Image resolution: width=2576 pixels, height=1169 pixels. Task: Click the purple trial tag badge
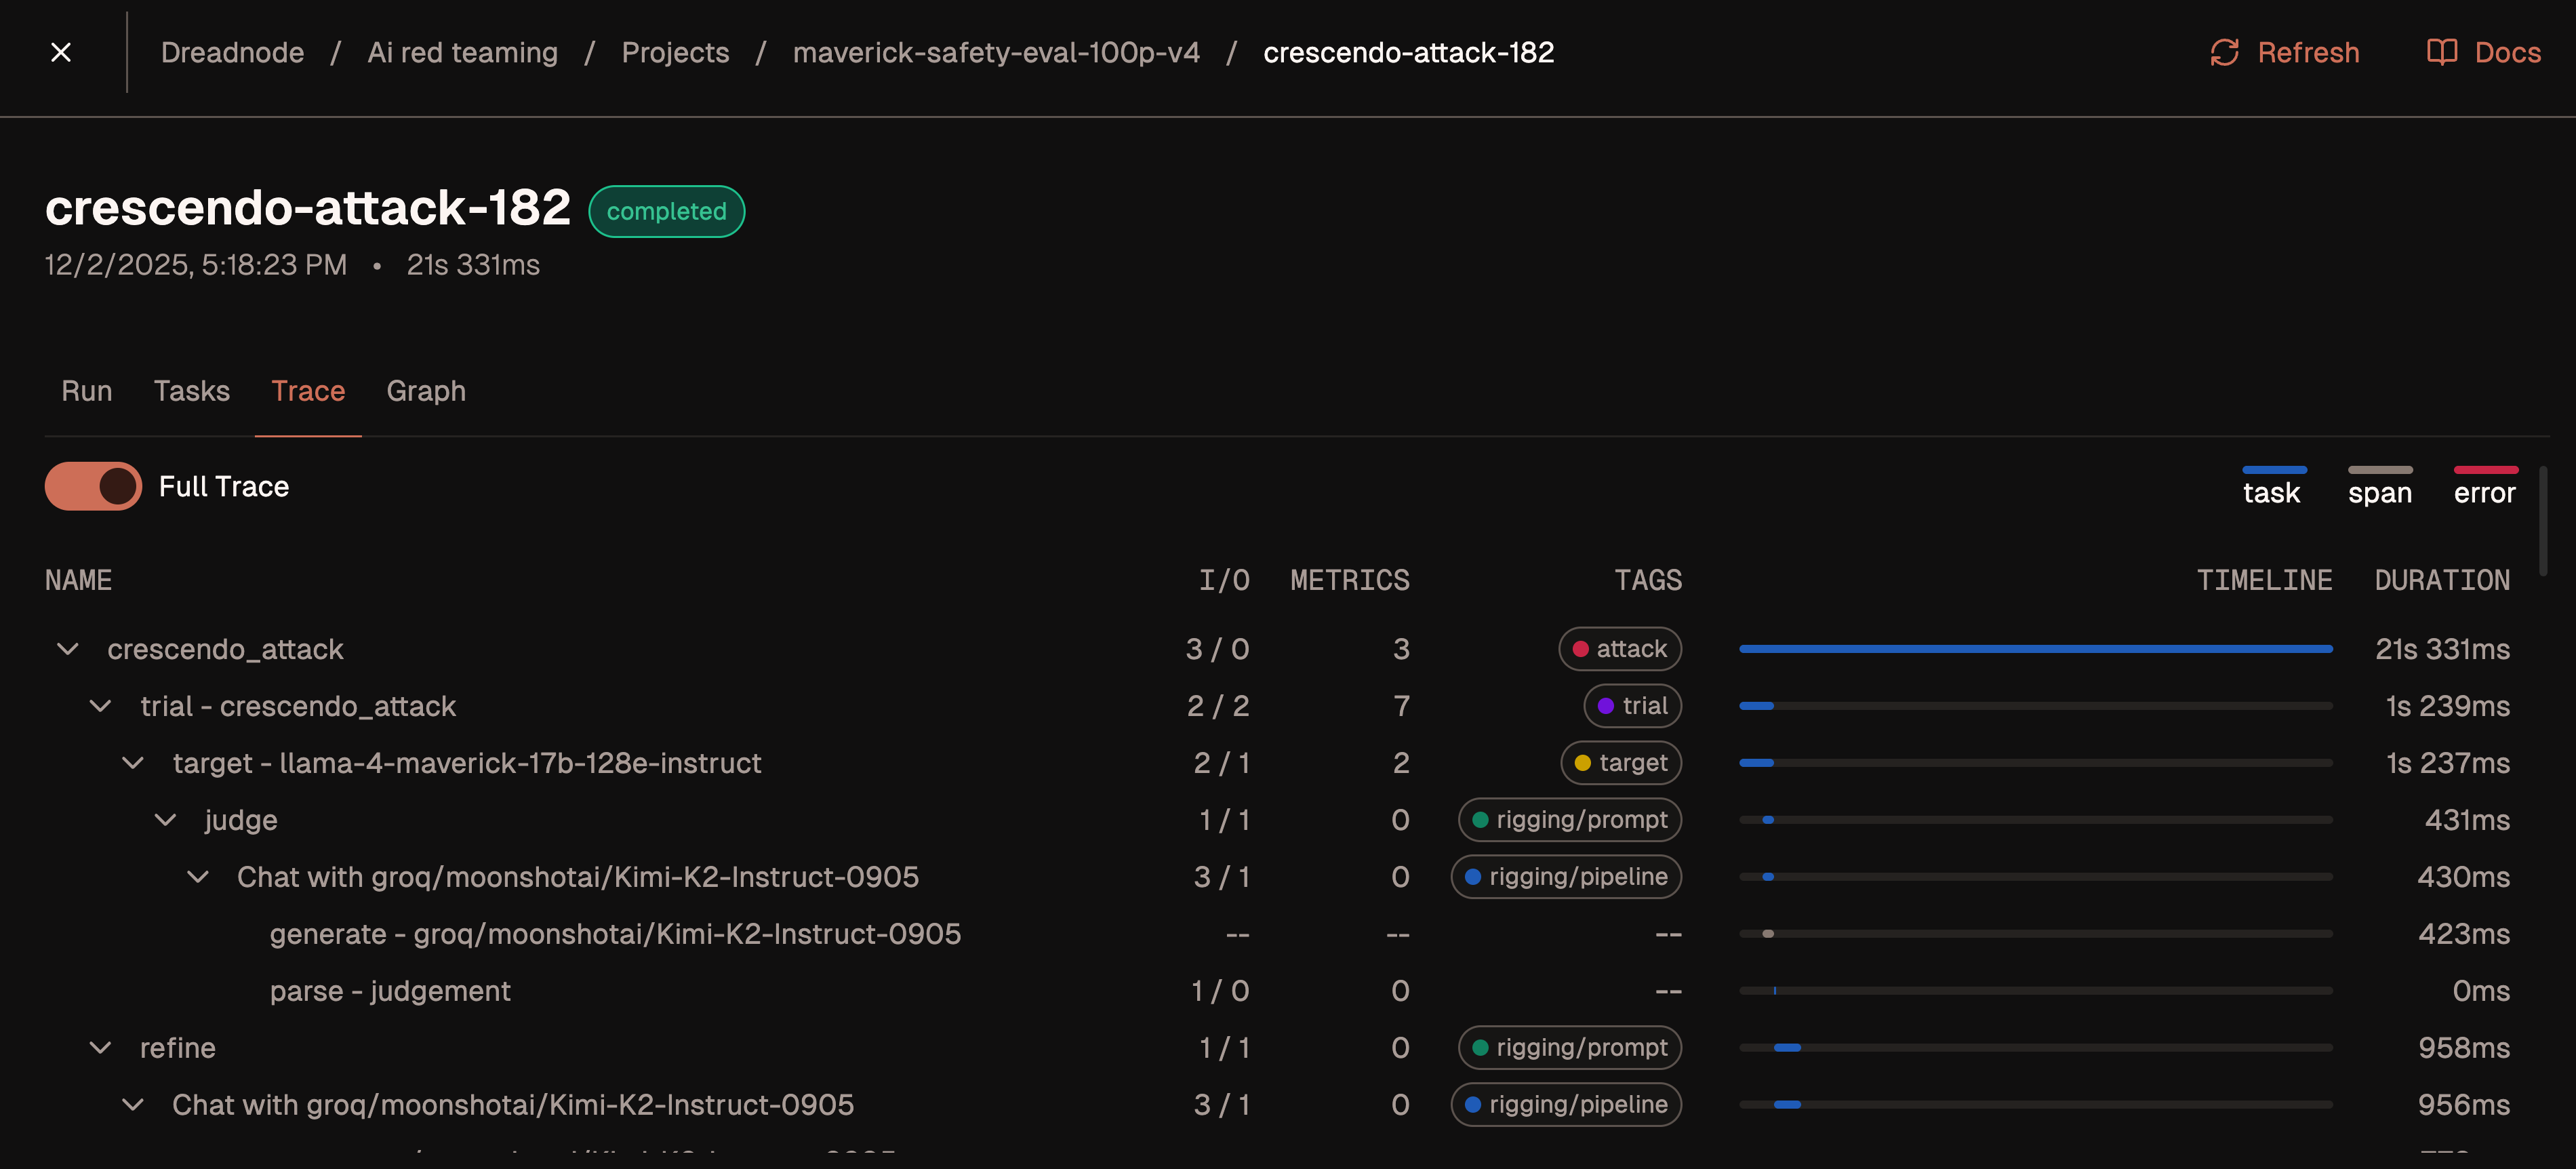tap(1632, 706)
